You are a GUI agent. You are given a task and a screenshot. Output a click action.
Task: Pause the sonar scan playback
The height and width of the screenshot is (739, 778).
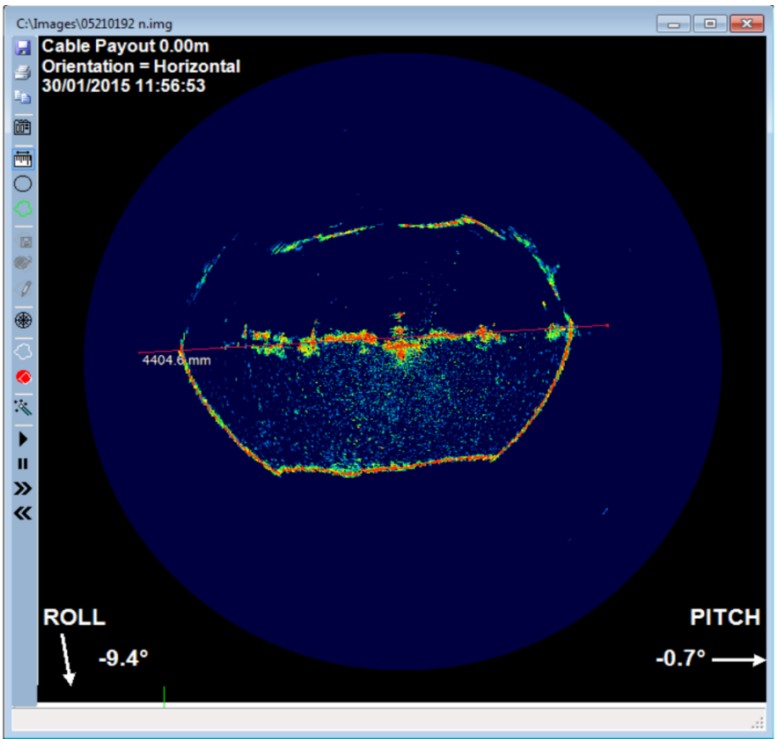tap(23, 464)
